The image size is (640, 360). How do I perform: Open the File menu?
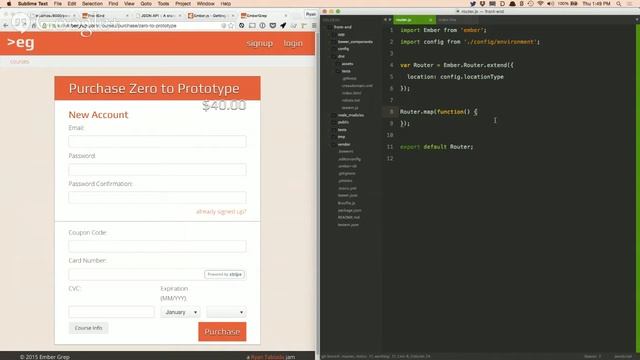pos(58,4)
